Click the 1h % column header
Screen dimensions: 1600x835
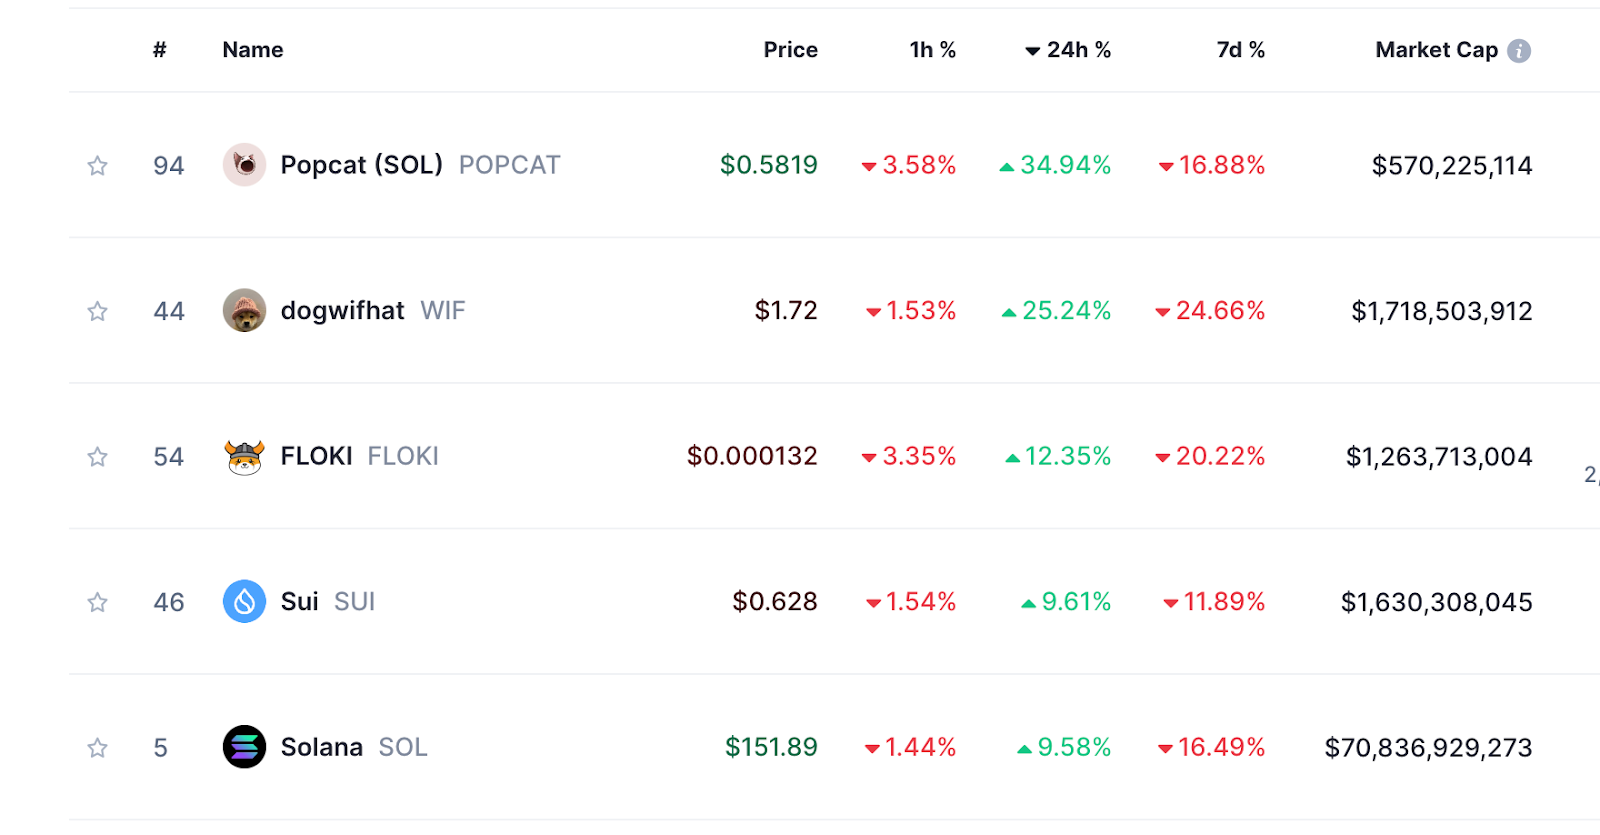(932, 49)
